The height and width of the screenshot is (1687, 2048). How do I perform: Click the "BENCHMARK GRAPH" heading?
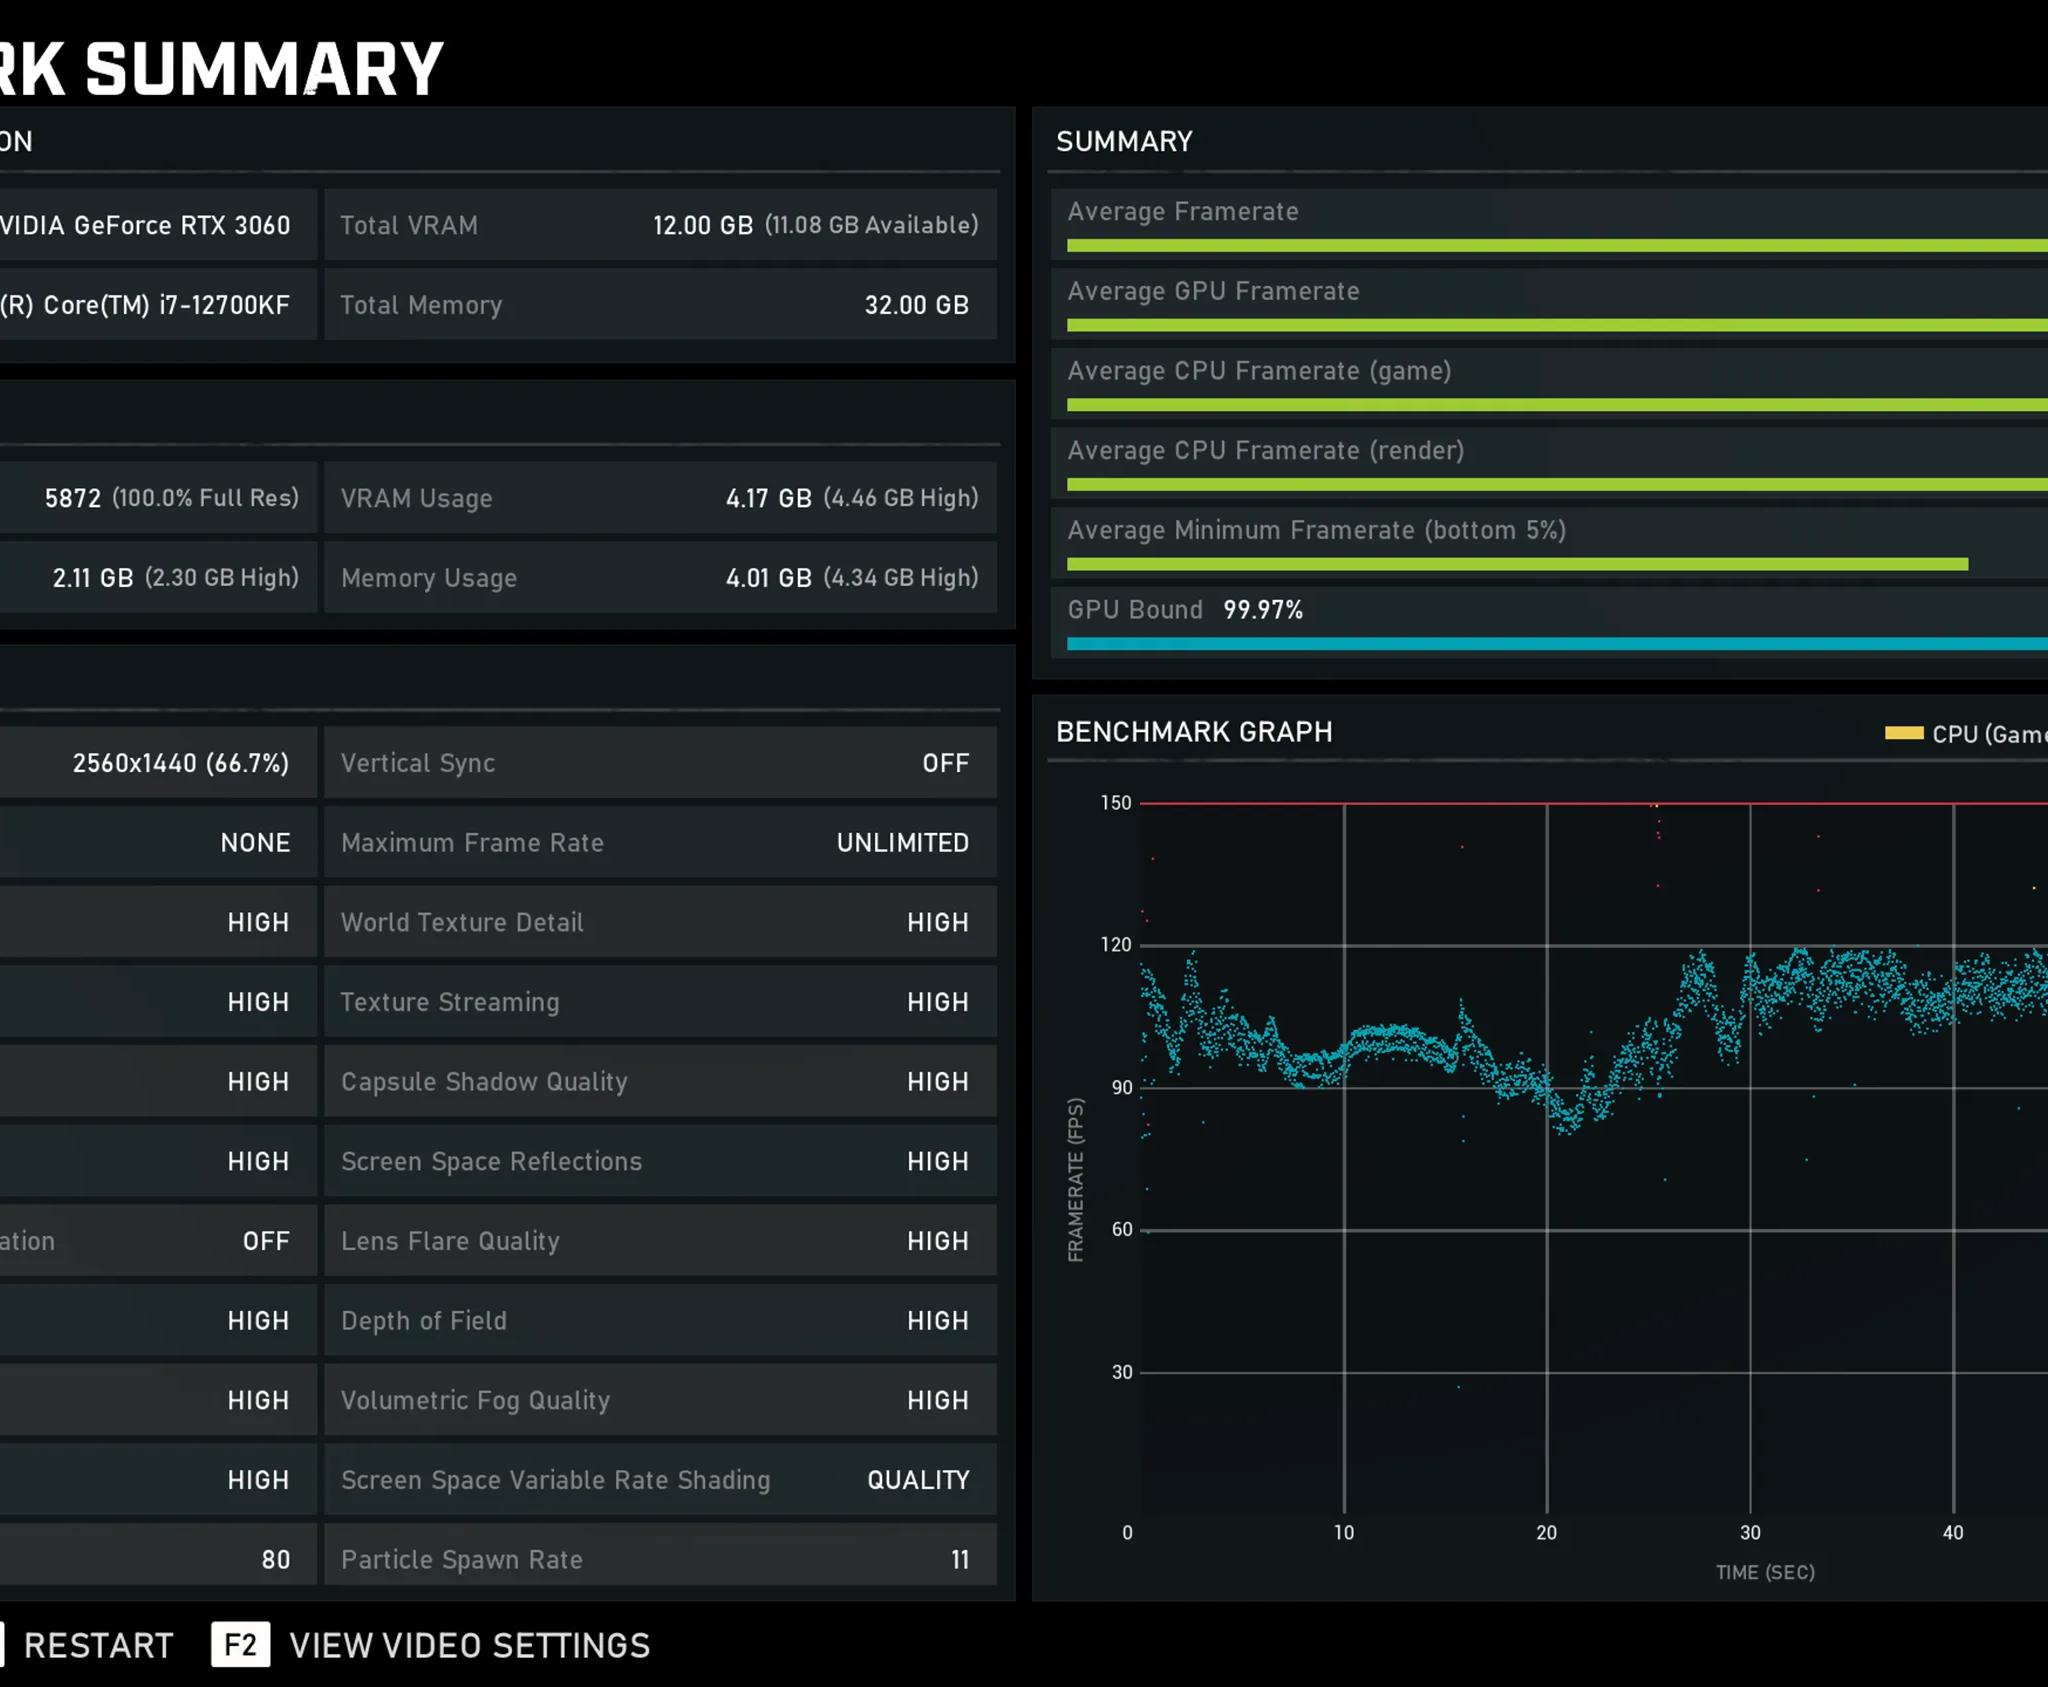[1194, 732]
